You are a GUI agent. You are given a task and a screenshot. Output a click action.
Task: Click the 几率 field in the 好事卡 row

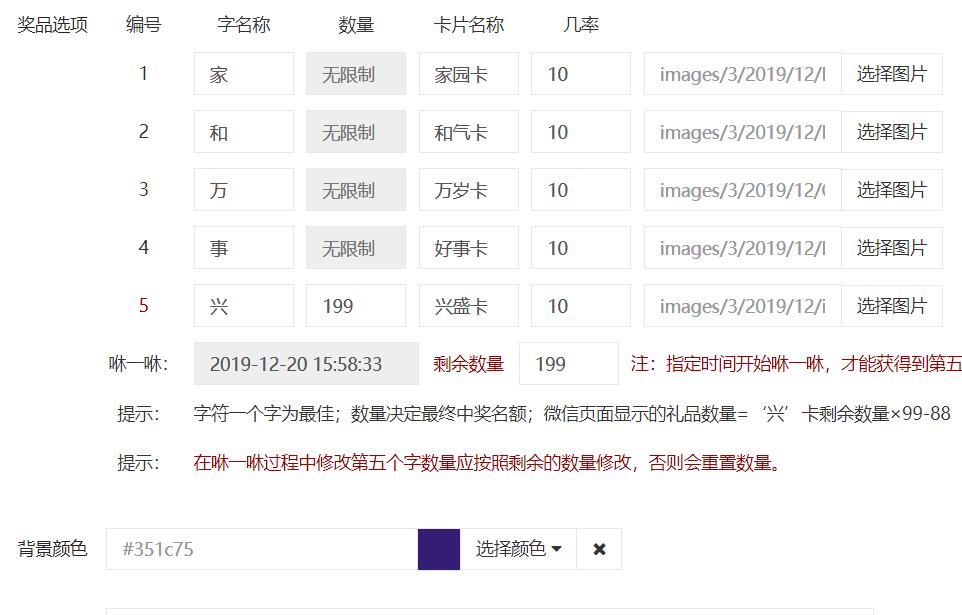pyautogui.click(x=580, y=248)
